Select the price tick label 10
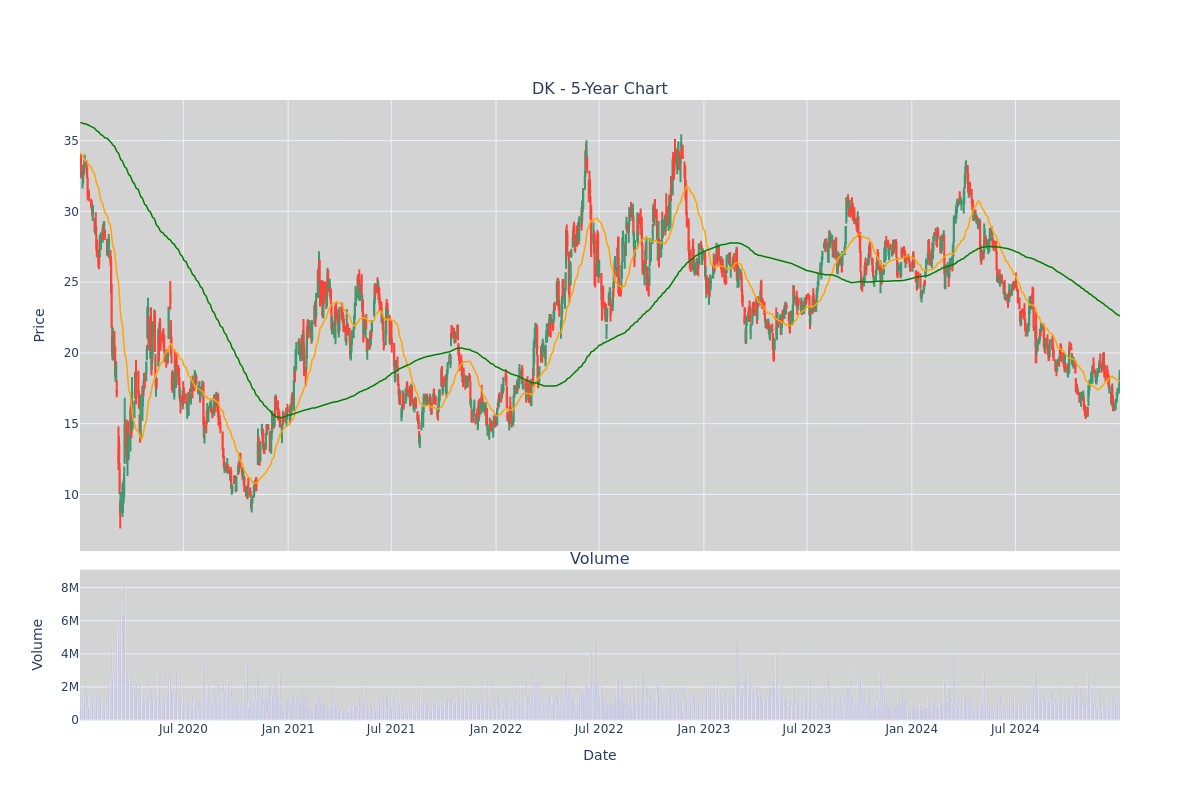The image size is (1200, 800). (71, 494)
